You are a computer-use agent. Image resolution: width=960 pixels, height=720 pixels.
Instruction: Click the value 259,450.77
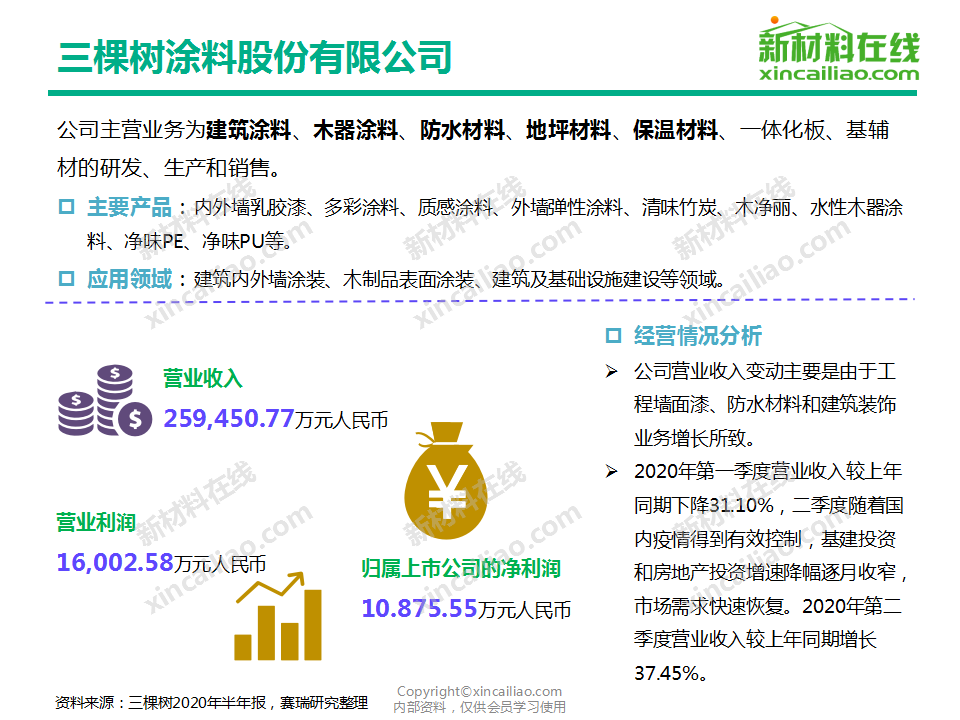[229, 419]
